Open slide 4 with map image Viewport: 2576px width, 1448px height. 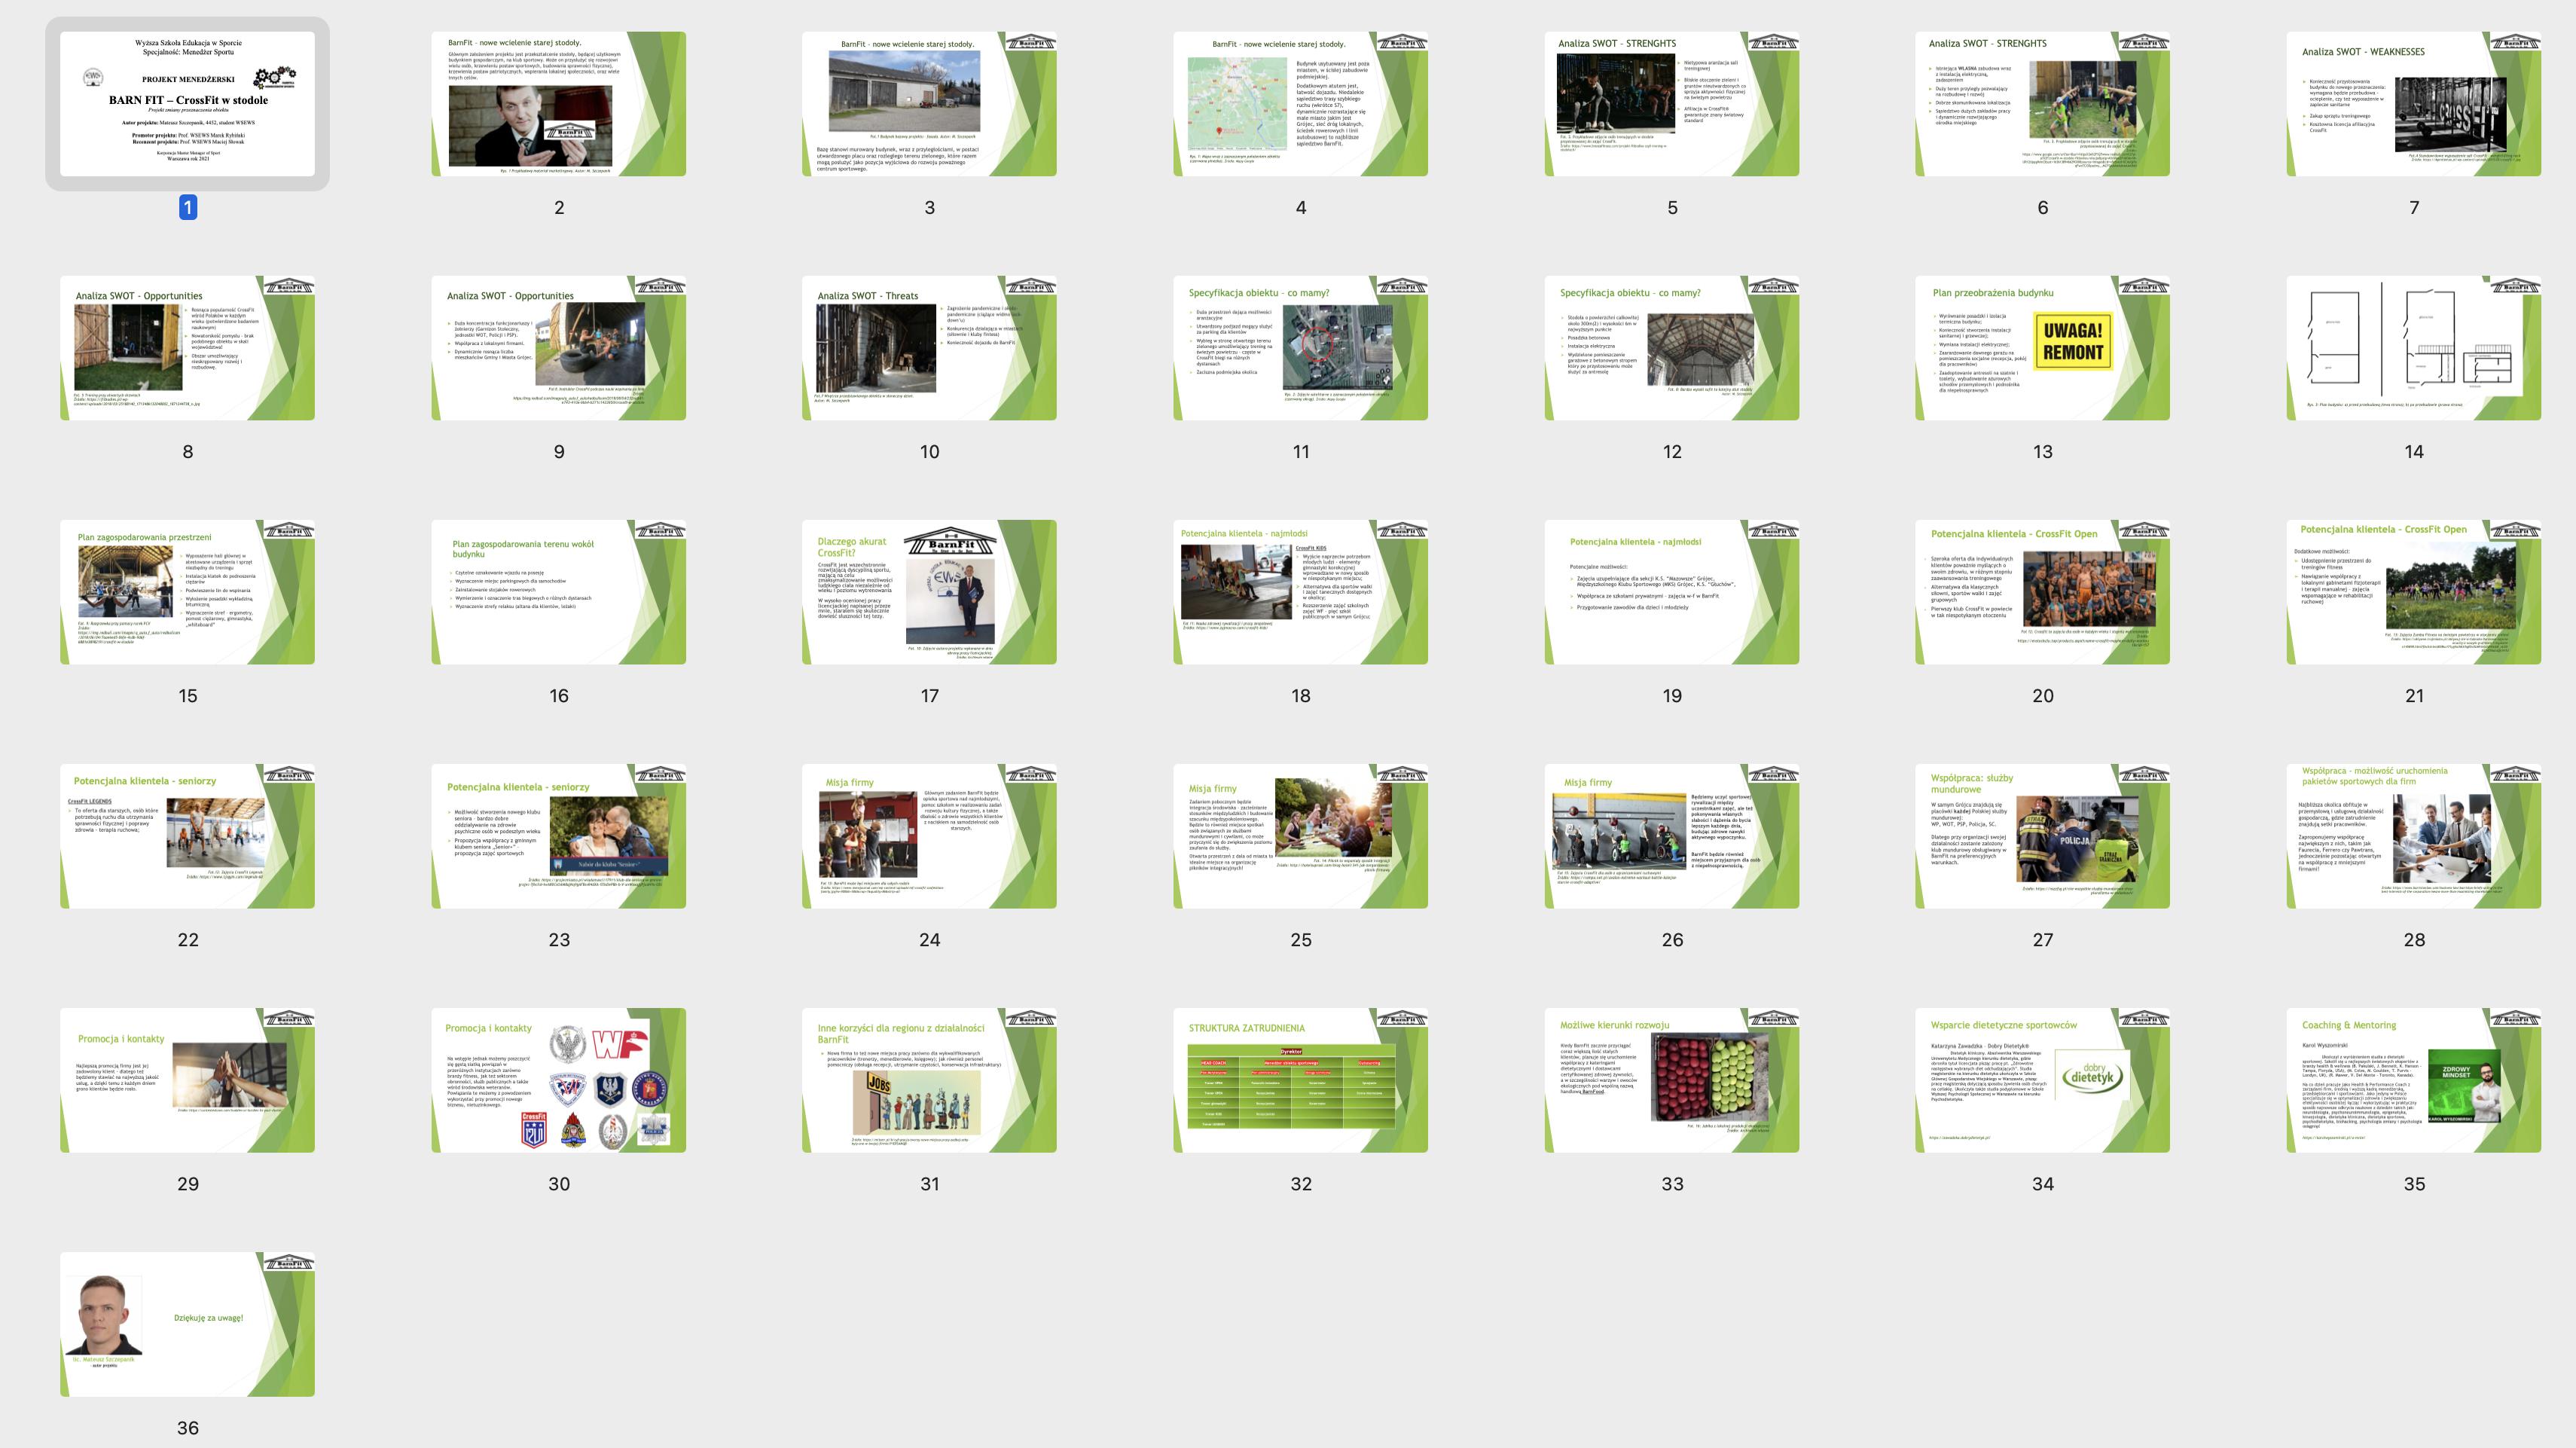(1300, 103)
